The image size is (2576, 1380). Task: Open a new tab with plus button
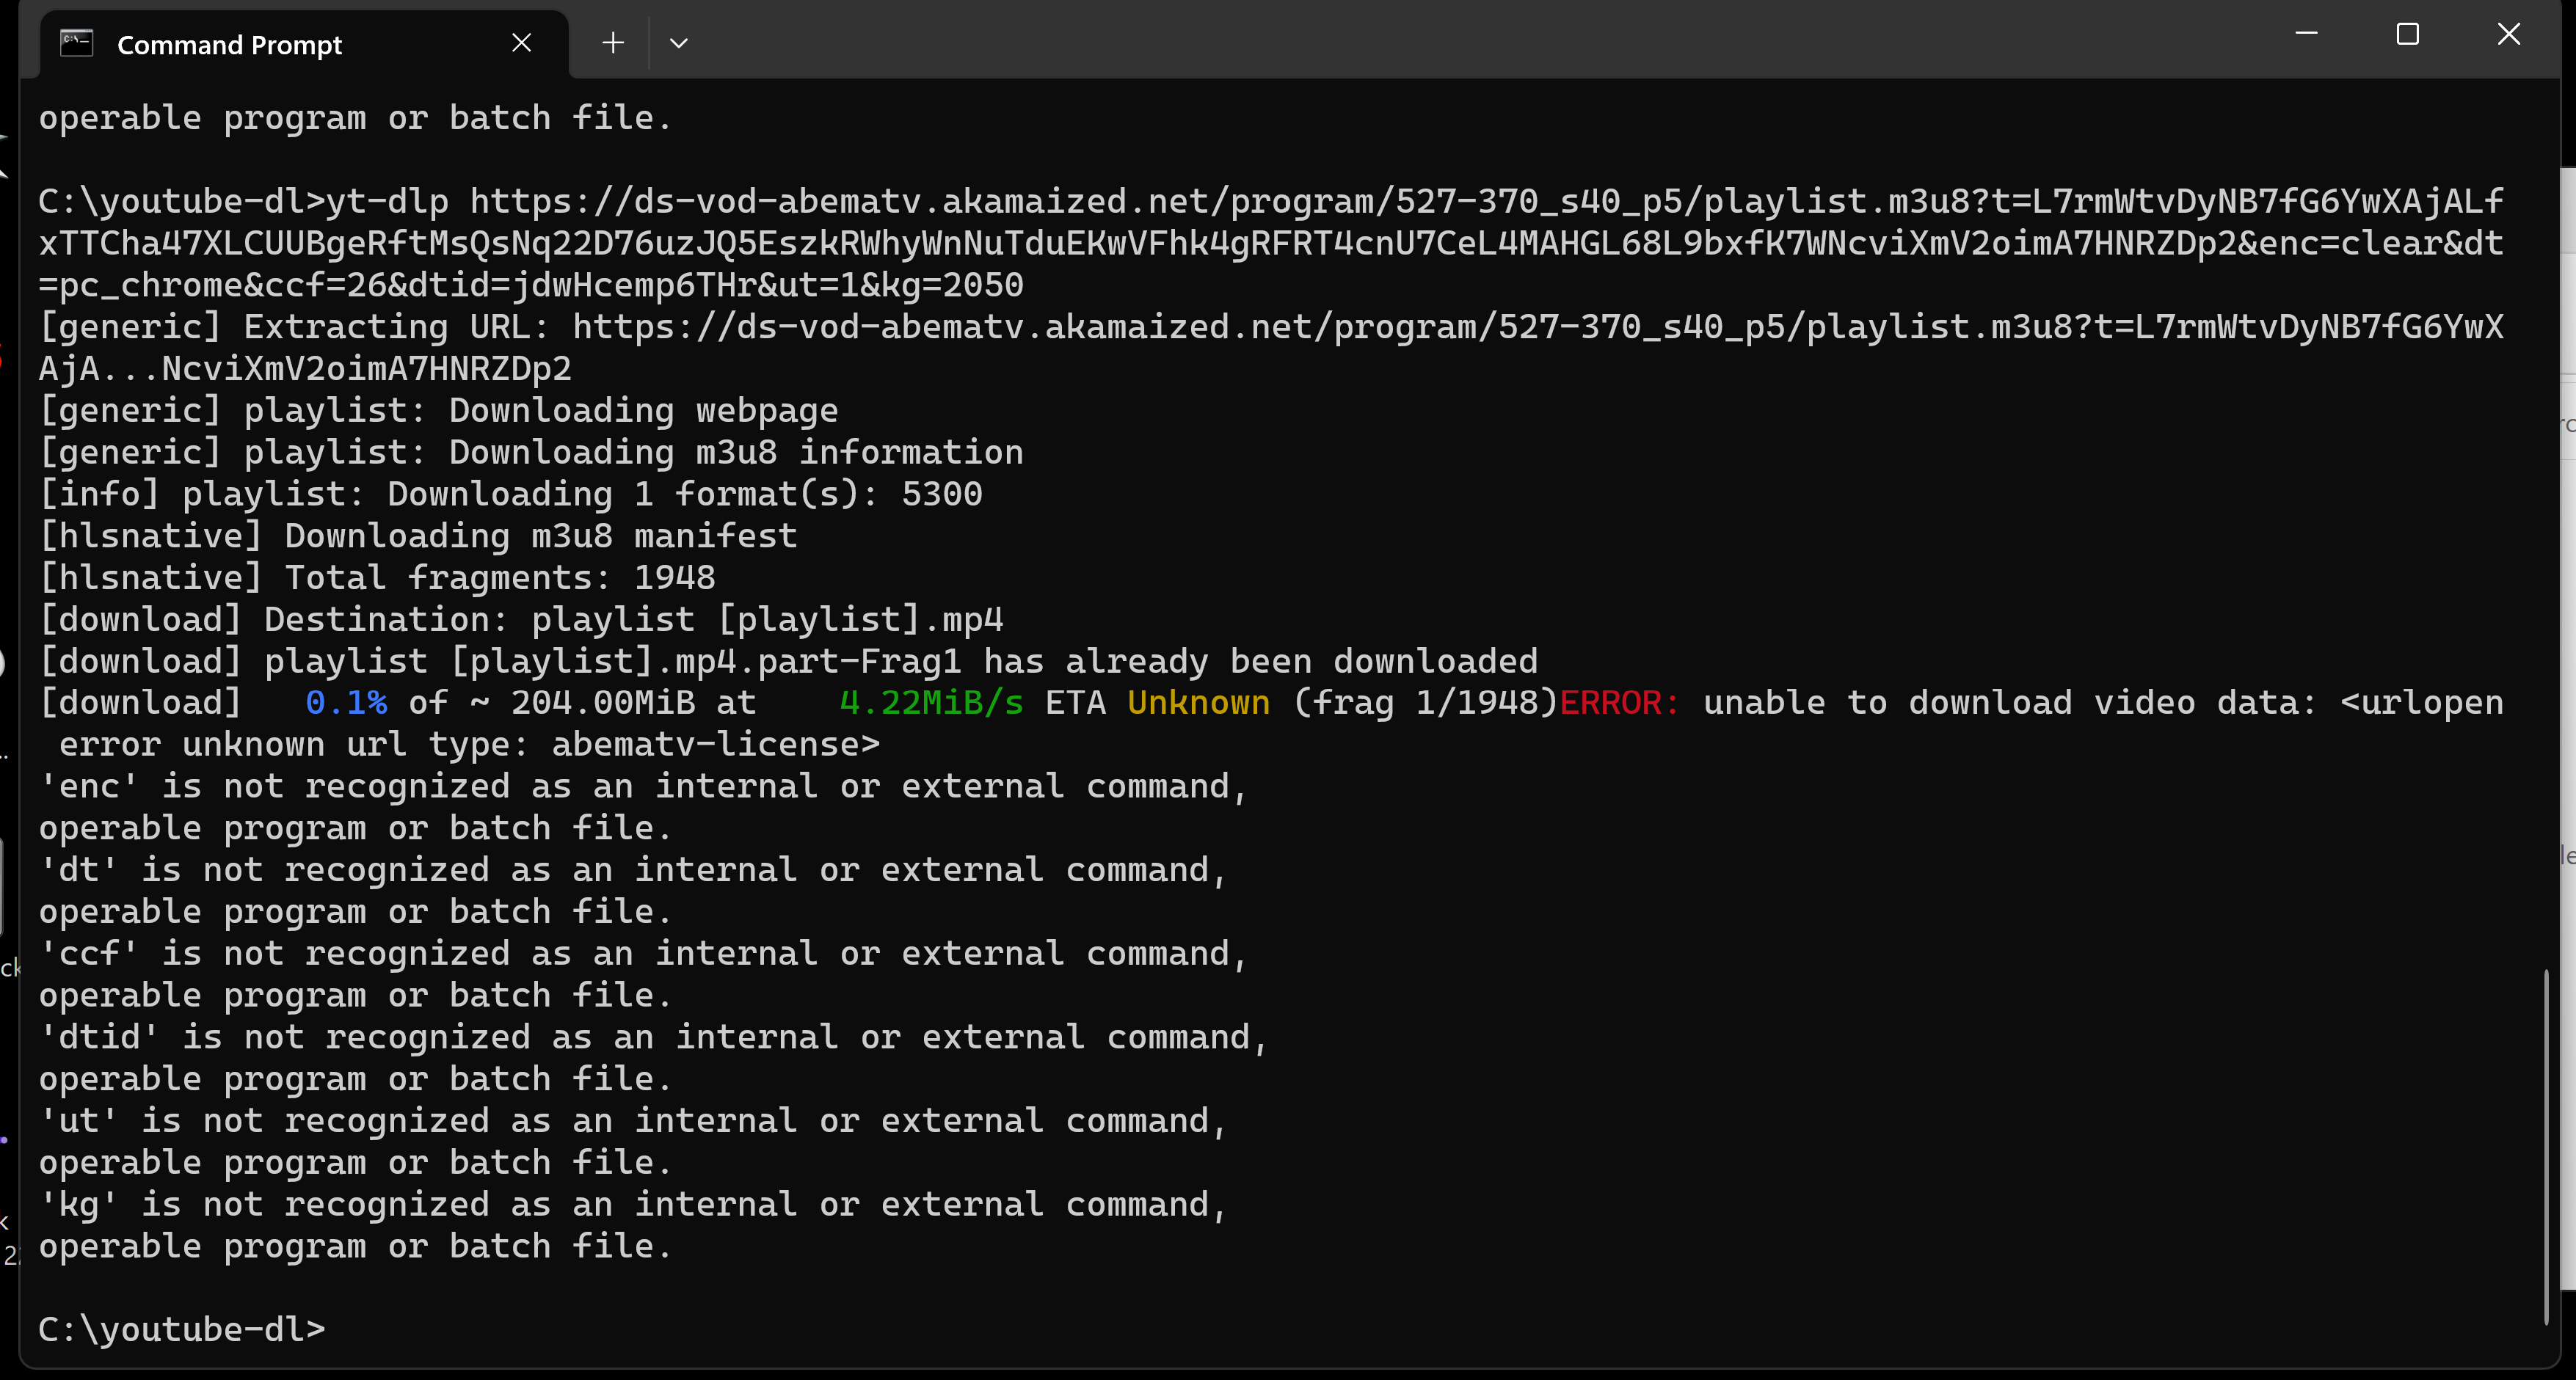click(x=613, y=43)
